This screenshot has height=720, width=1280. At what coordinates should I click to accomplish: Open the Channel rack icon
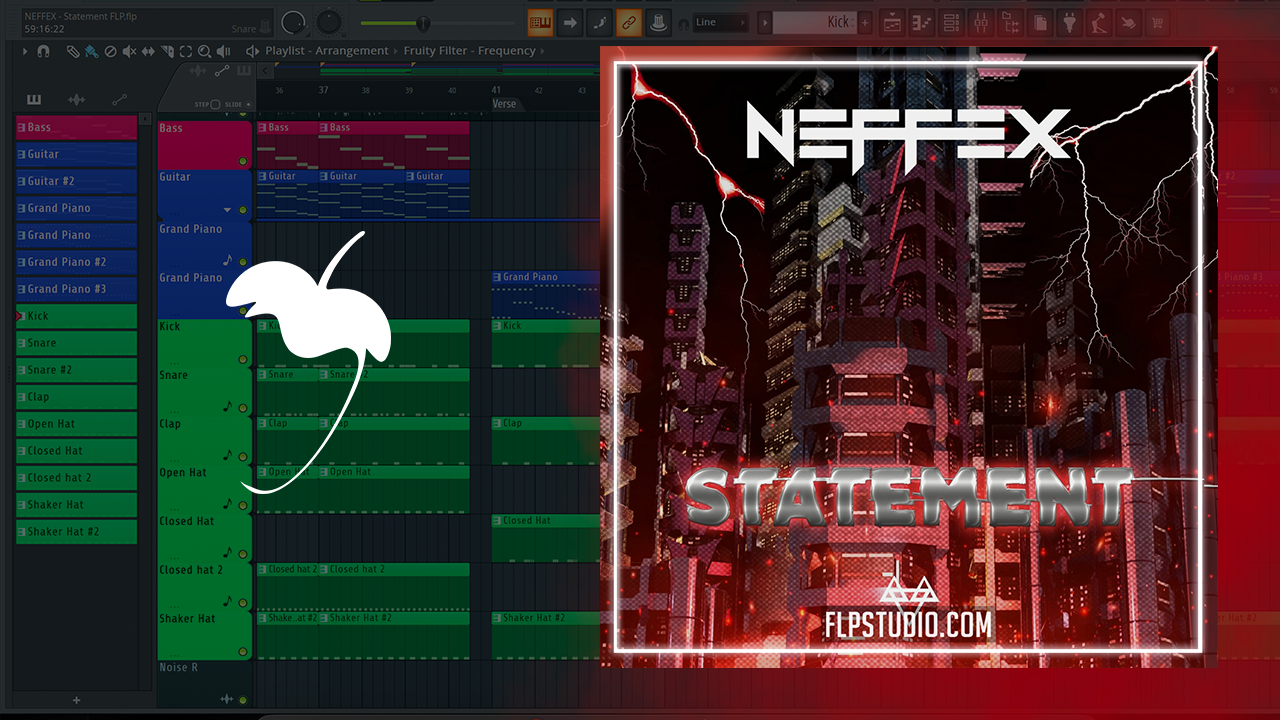(950, 22)
